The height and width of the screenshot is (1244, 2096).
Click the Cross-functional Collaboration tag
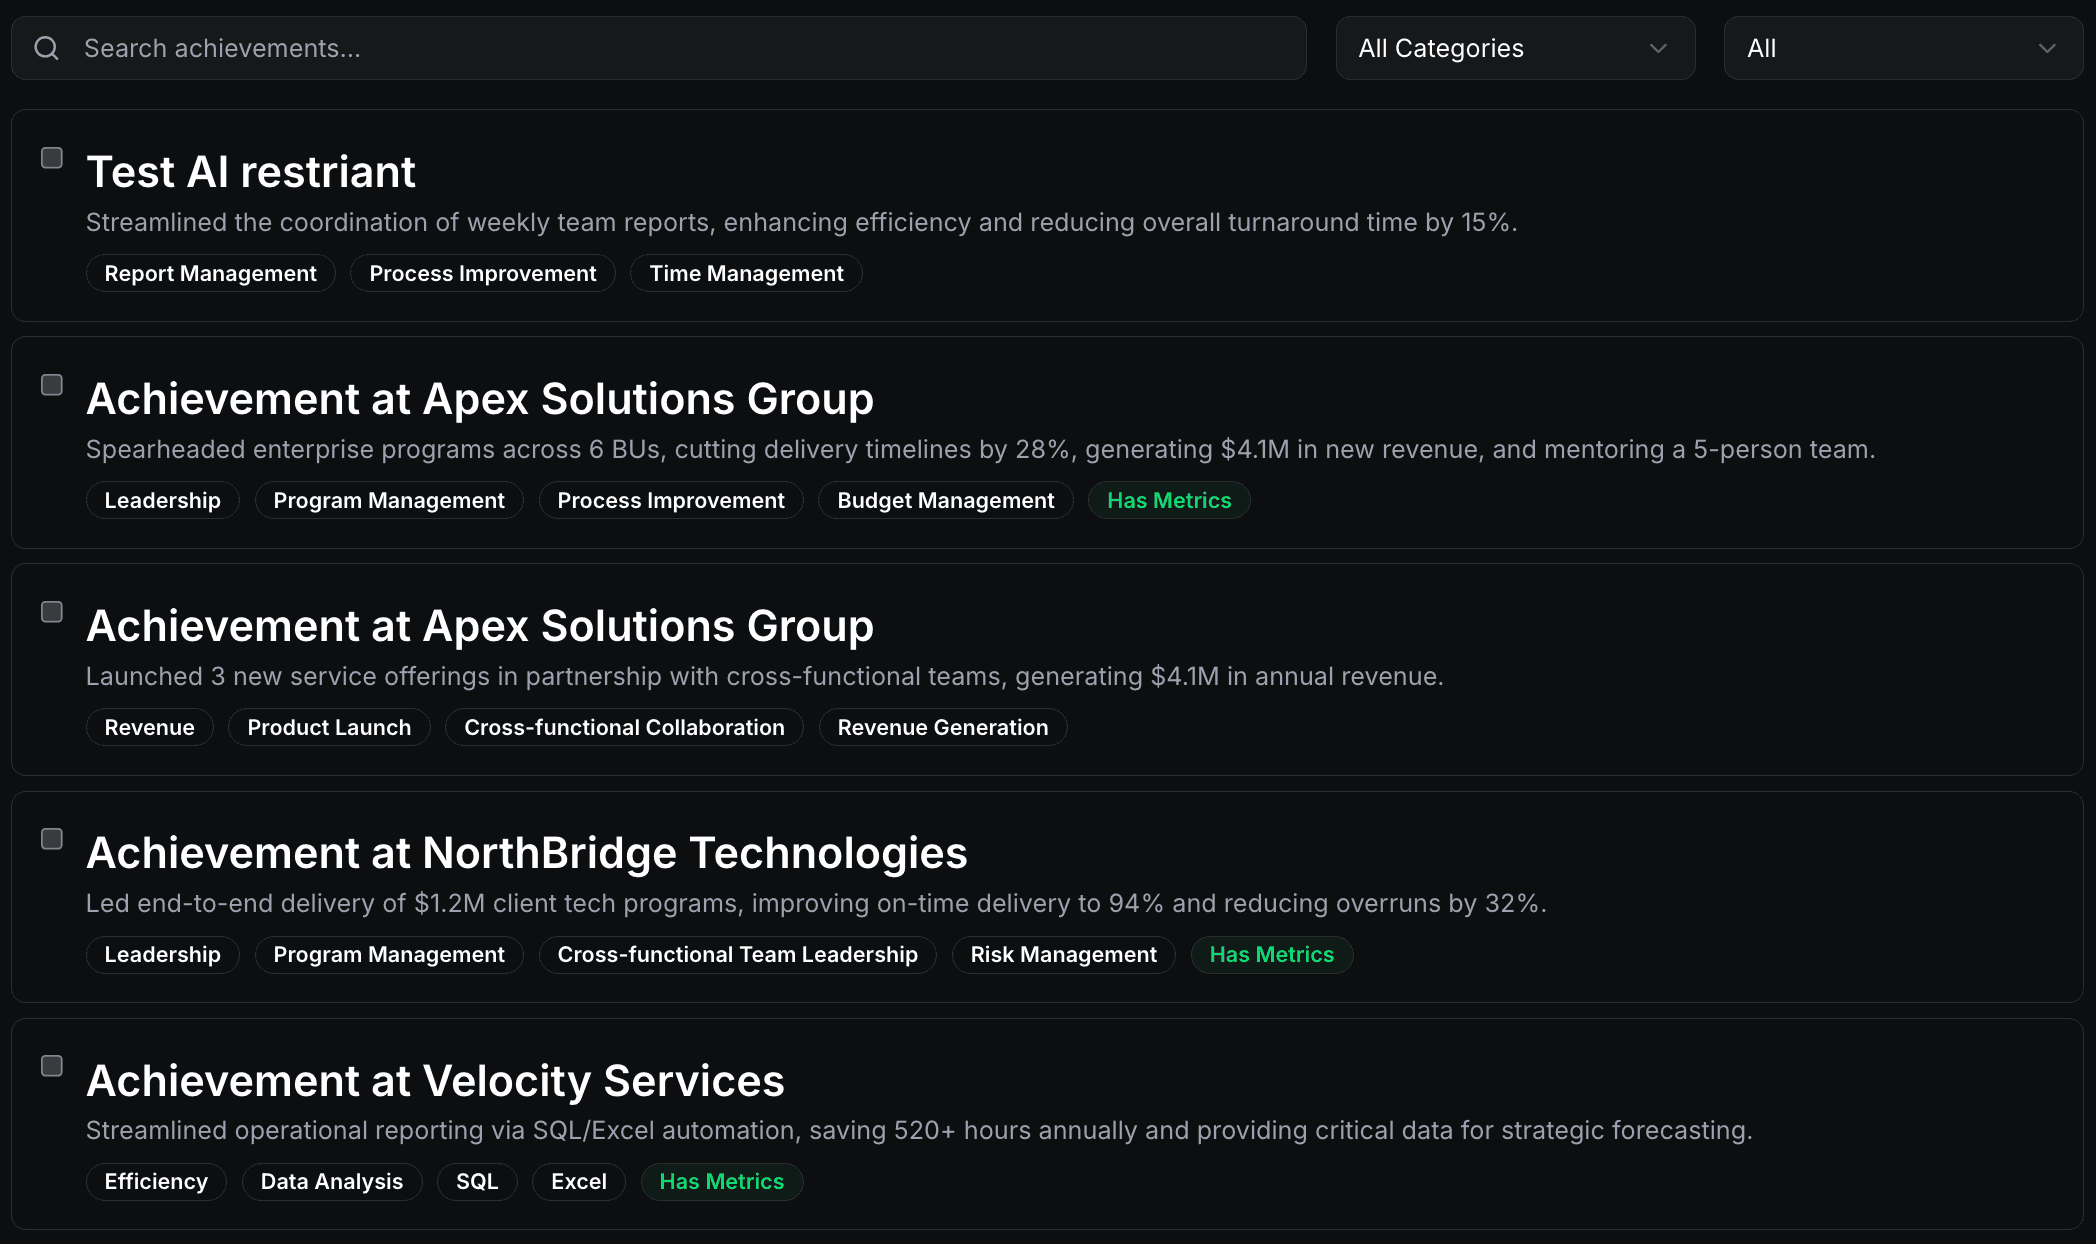click(623, 727)
